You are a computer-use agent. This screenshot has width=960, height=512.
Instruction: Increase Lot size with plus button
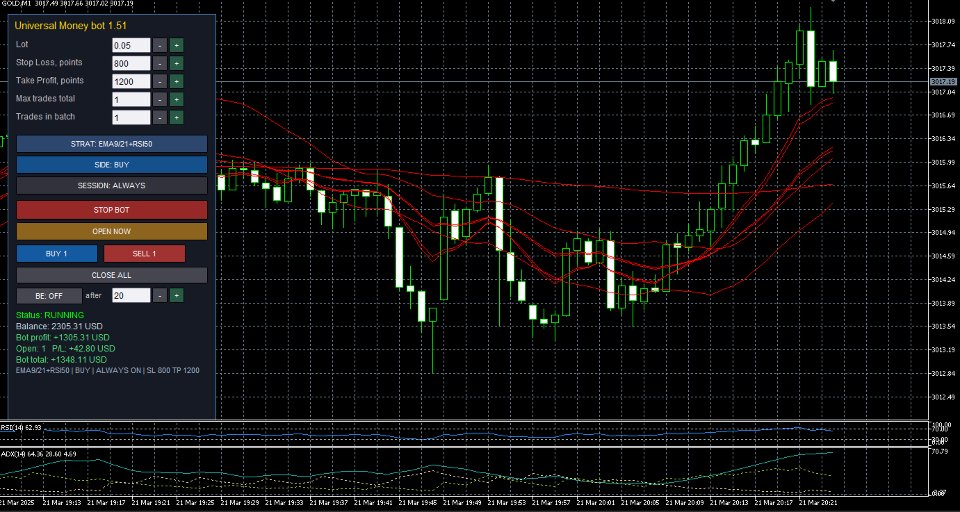tap(176, 45)
